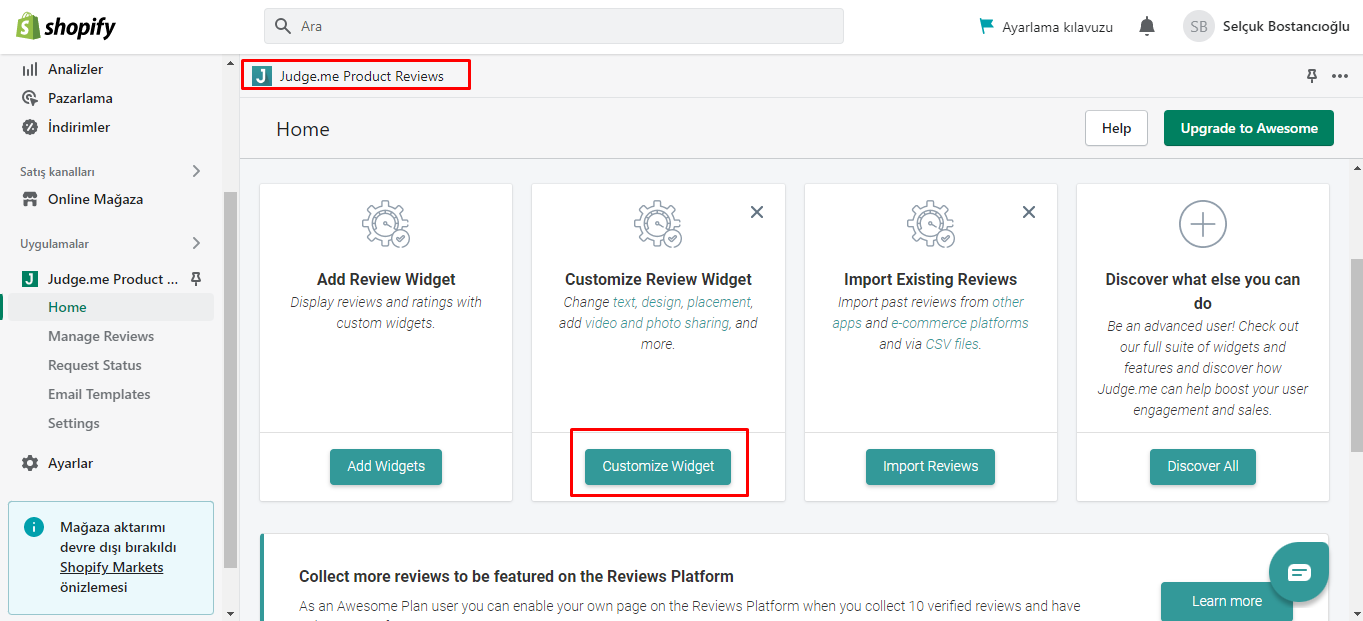Open Ayarlama kılavuzu setup guide
This screenshot has height=621, width=1363.
1046,27
